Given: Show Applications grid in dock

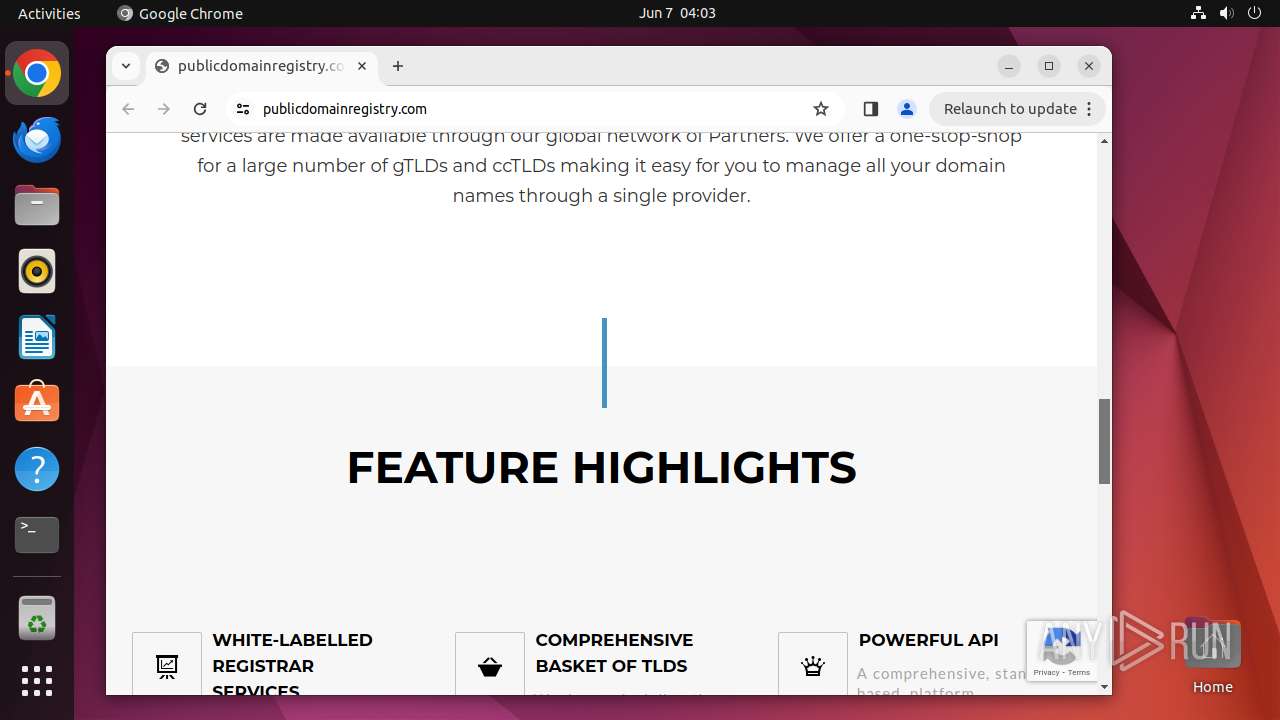Looking at the screenshot, I should [x=37, y=681].
